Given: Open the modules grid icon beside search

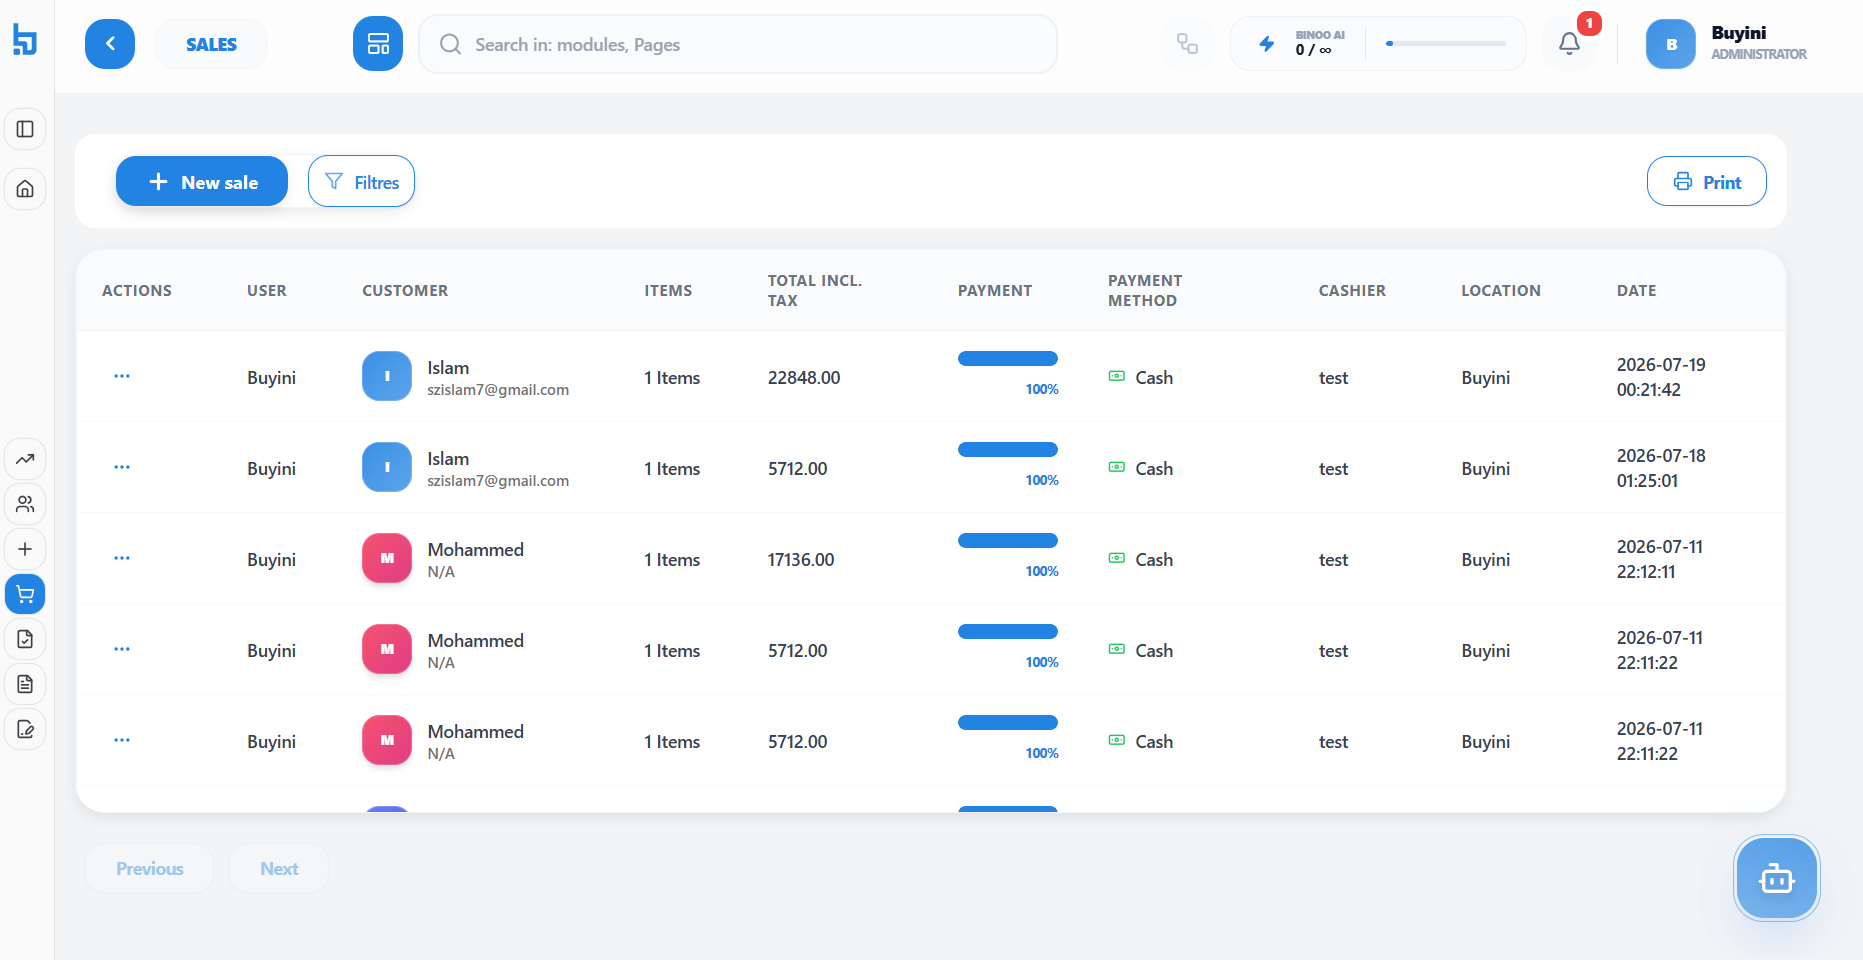Looking at the screenshot, I should (x=378, y=44).
